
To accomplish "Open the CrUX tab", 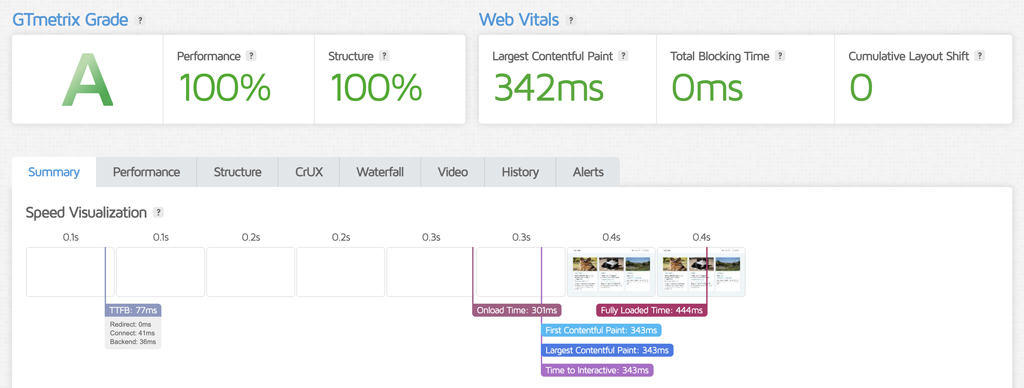I will (309, 172).
